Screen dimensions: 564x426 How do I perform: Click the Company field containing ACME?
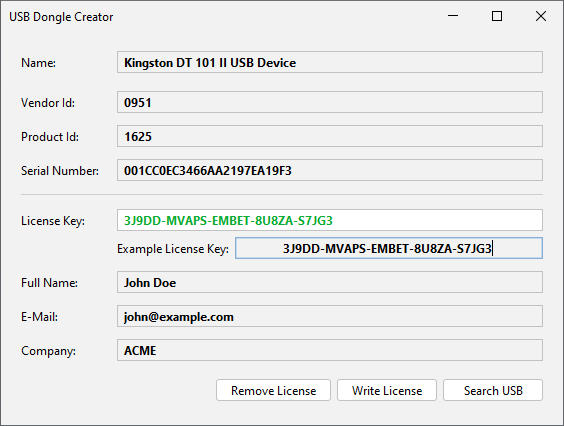(330, 350)
